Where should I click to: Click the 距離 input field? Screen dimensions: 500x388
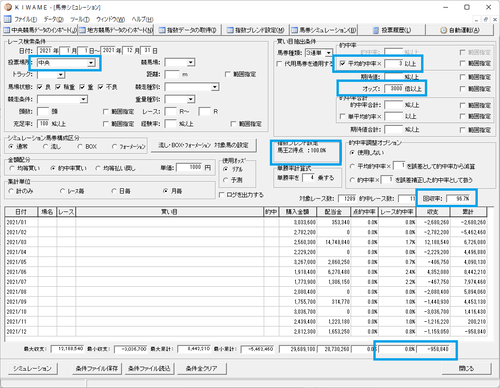pos(172,74)
